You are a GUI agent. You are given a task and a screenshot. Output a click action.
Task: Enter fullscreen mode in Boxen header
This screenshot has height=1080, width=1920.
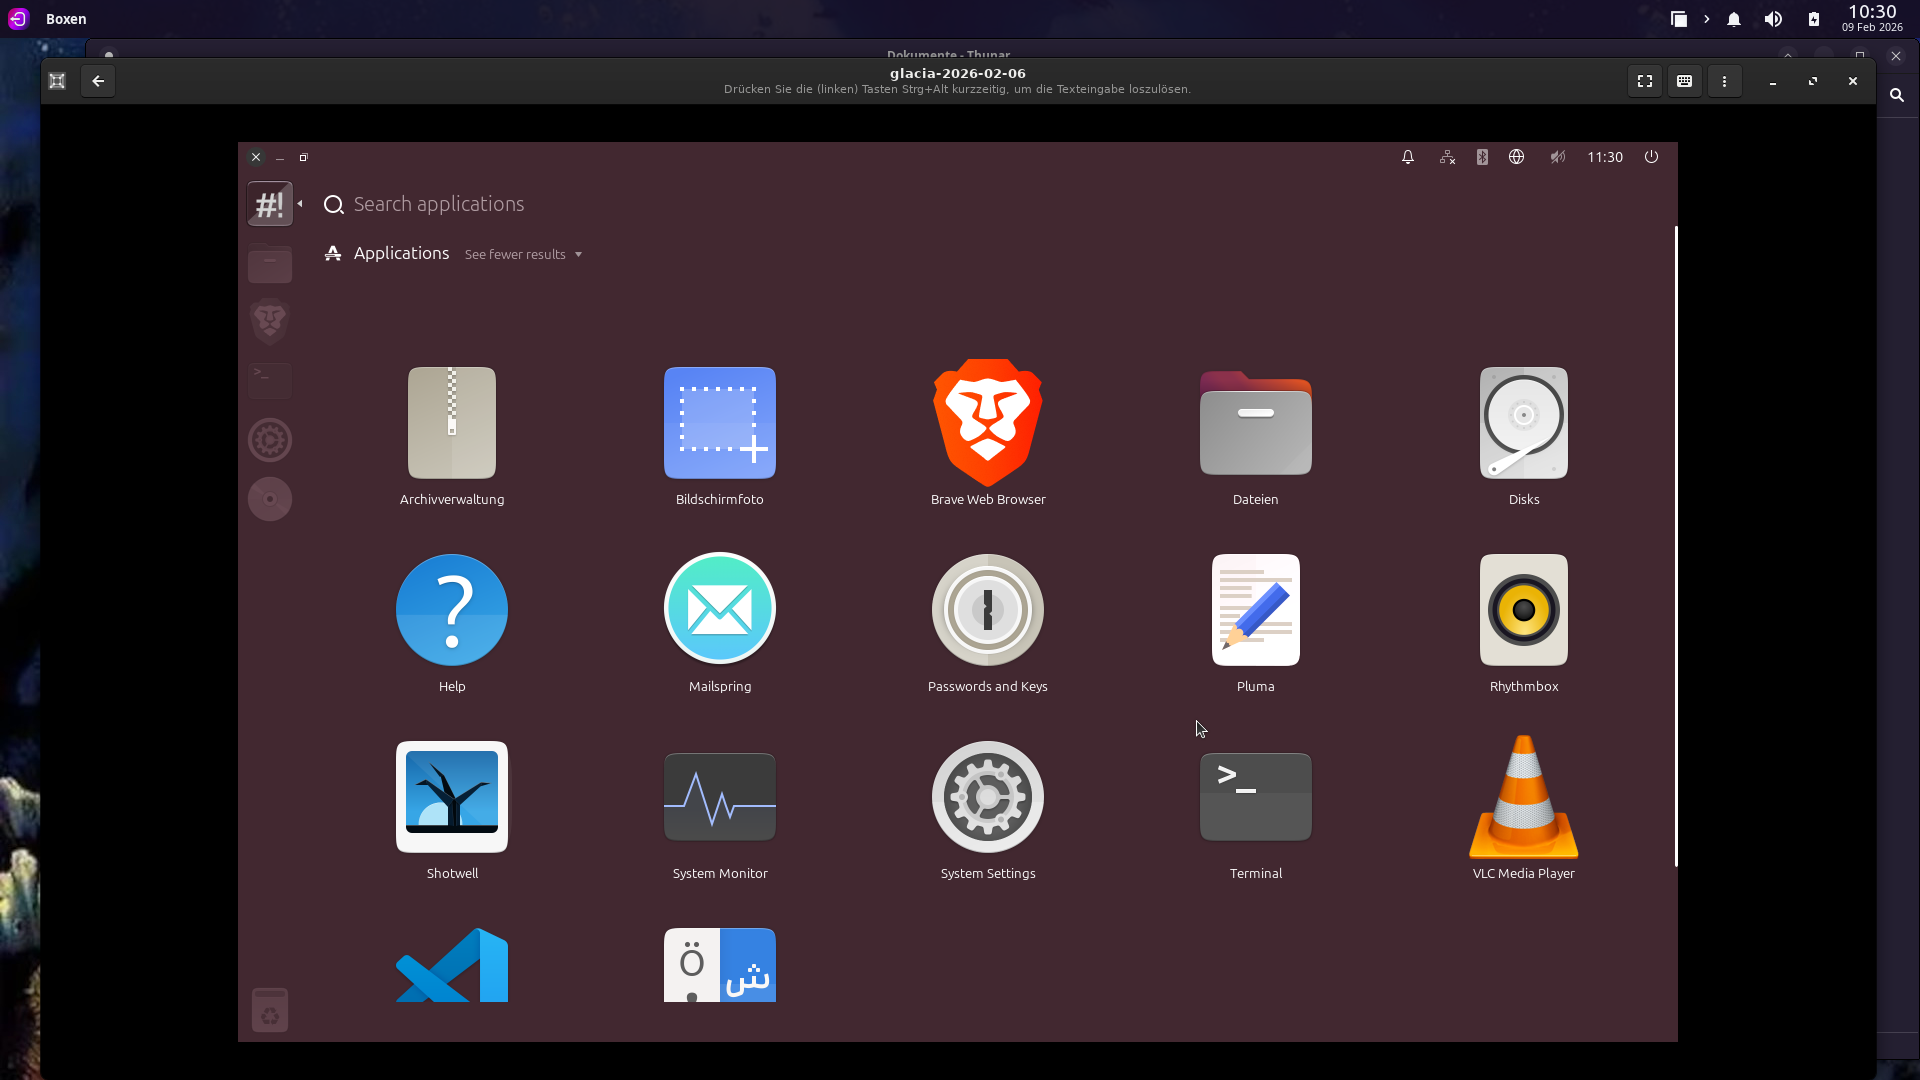(1644, 81)
